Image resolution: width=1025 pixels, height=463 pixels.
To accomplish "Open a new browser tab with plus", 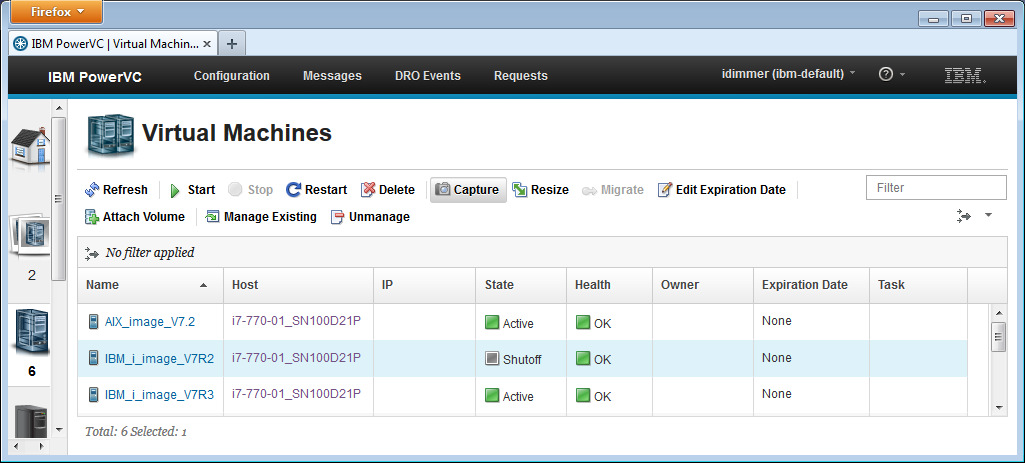I will pos(231,44).
